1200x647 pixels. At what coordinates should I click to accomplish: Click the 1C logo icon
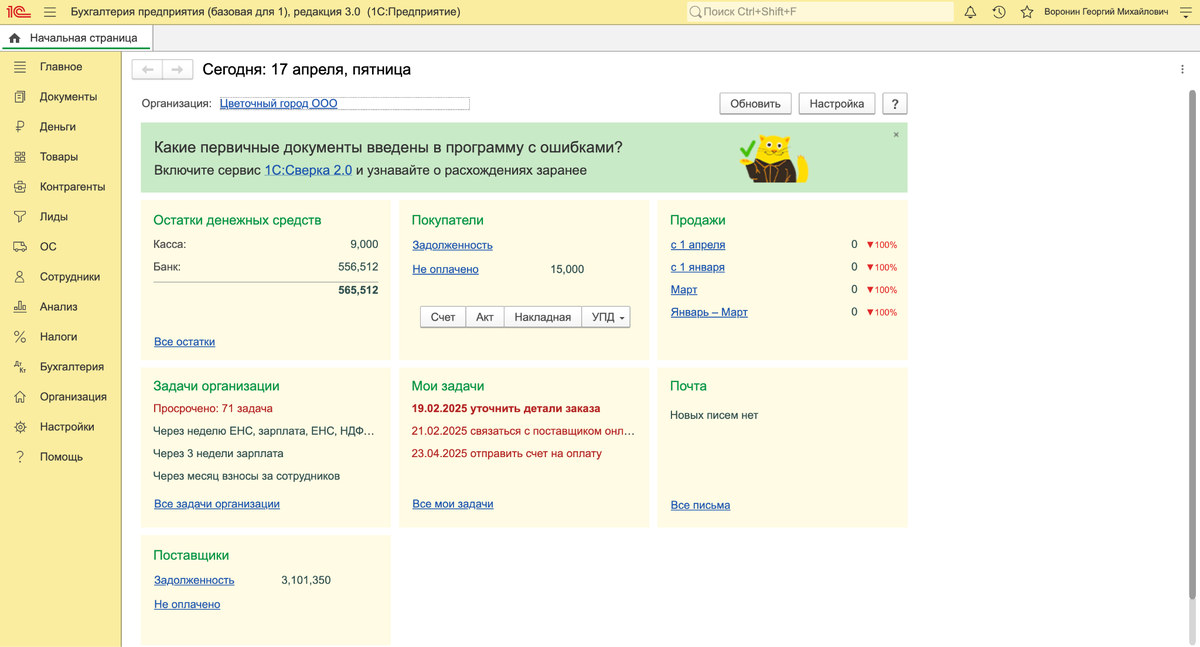[18, 12]
